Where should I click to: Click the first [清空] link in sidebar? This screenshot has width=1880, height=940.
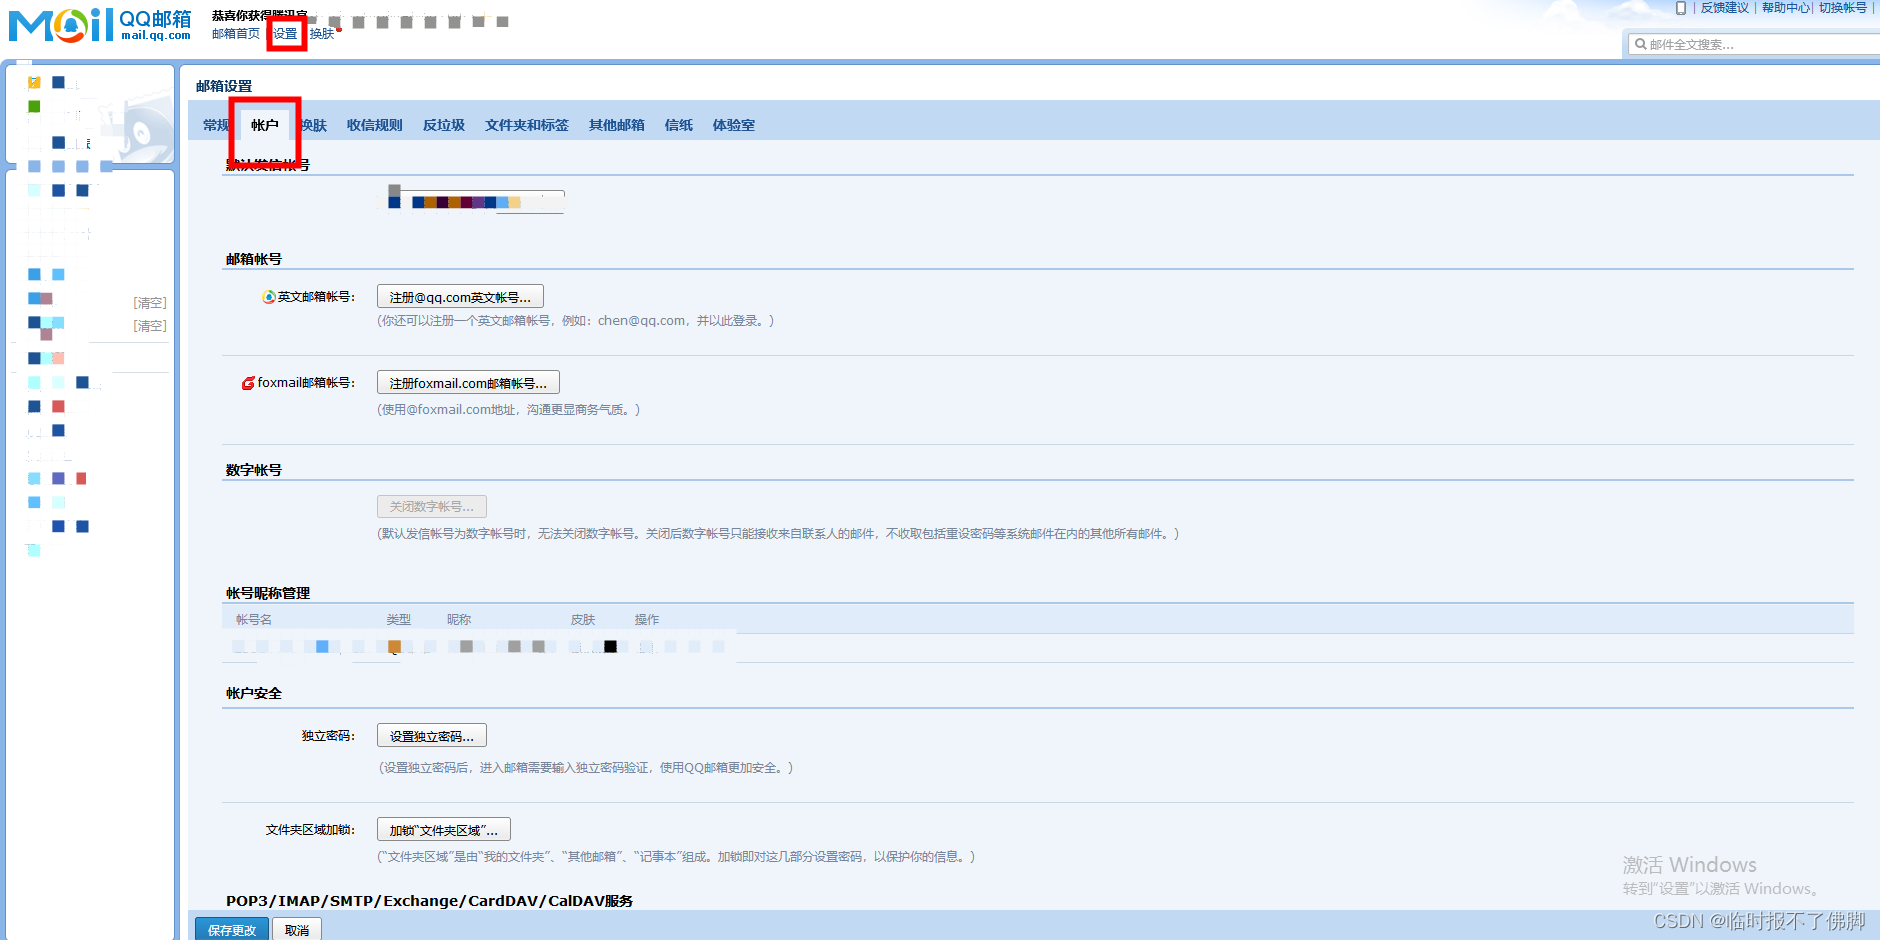tap(149, 302)
